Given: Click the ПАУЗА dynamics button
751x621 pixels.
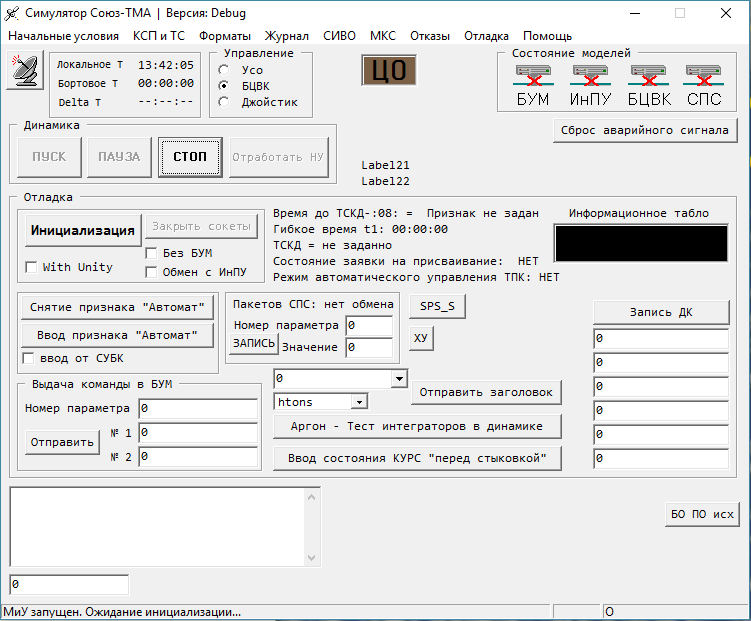Looking at the screenshot, I should (119, 157).
